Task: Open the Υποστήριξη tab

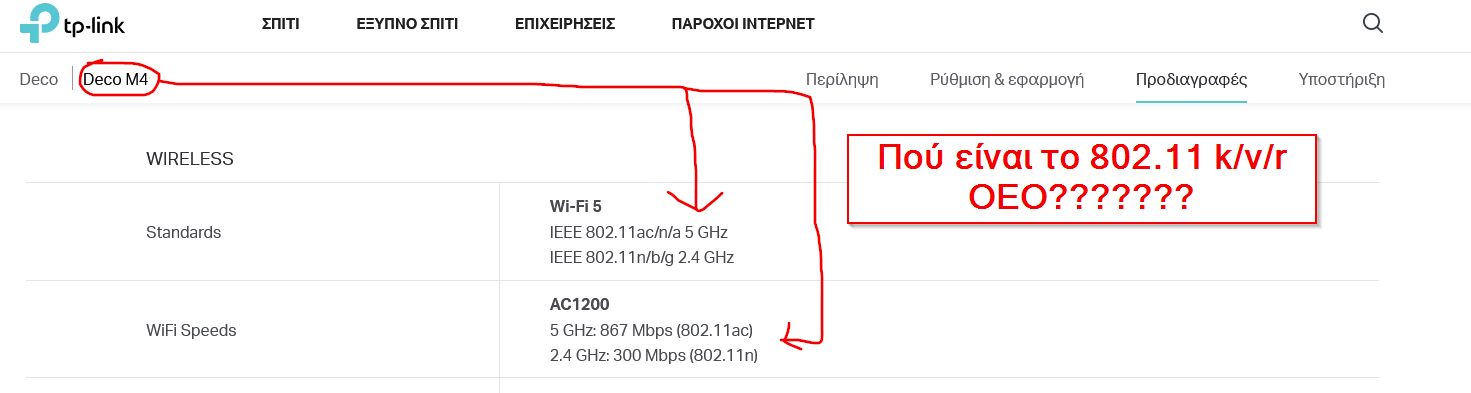Action: click(x=1341, y=79)
